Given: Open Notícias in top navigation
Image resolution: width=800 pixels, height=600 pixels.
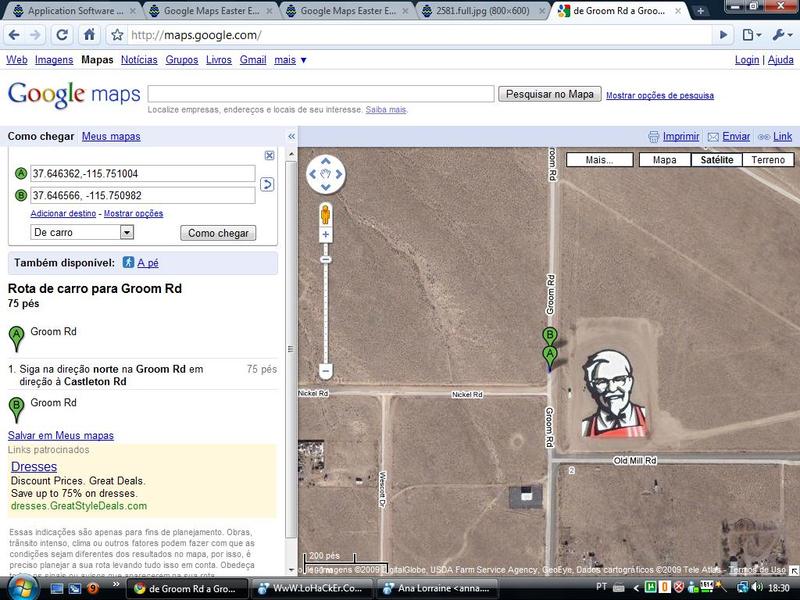Looking at the screenshot, I should (139, 60).
